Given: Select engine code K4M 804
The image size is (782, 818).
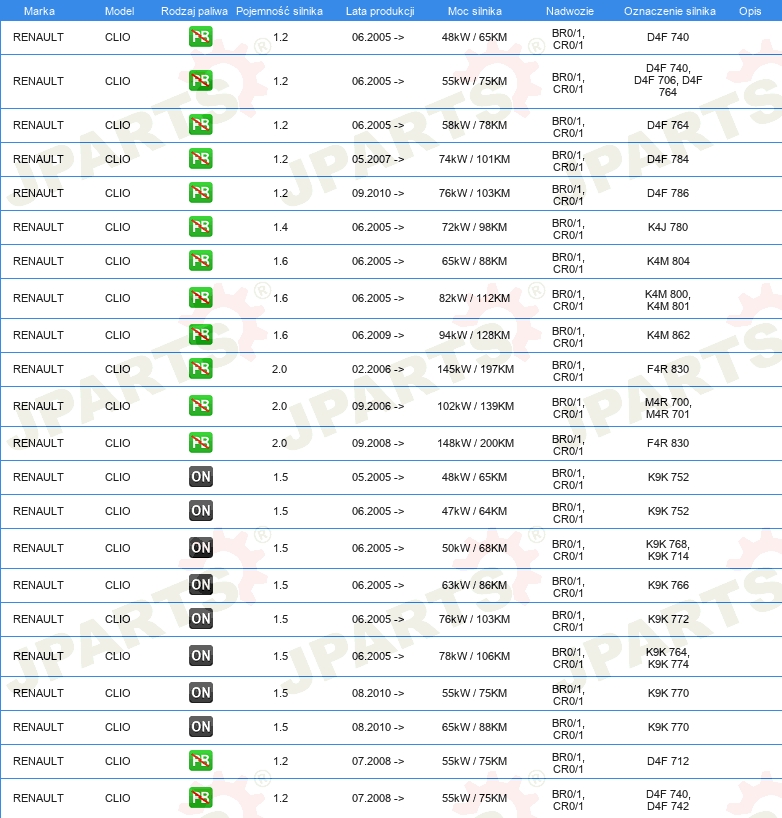Looking at the screenshot, I should coord(668,261).
